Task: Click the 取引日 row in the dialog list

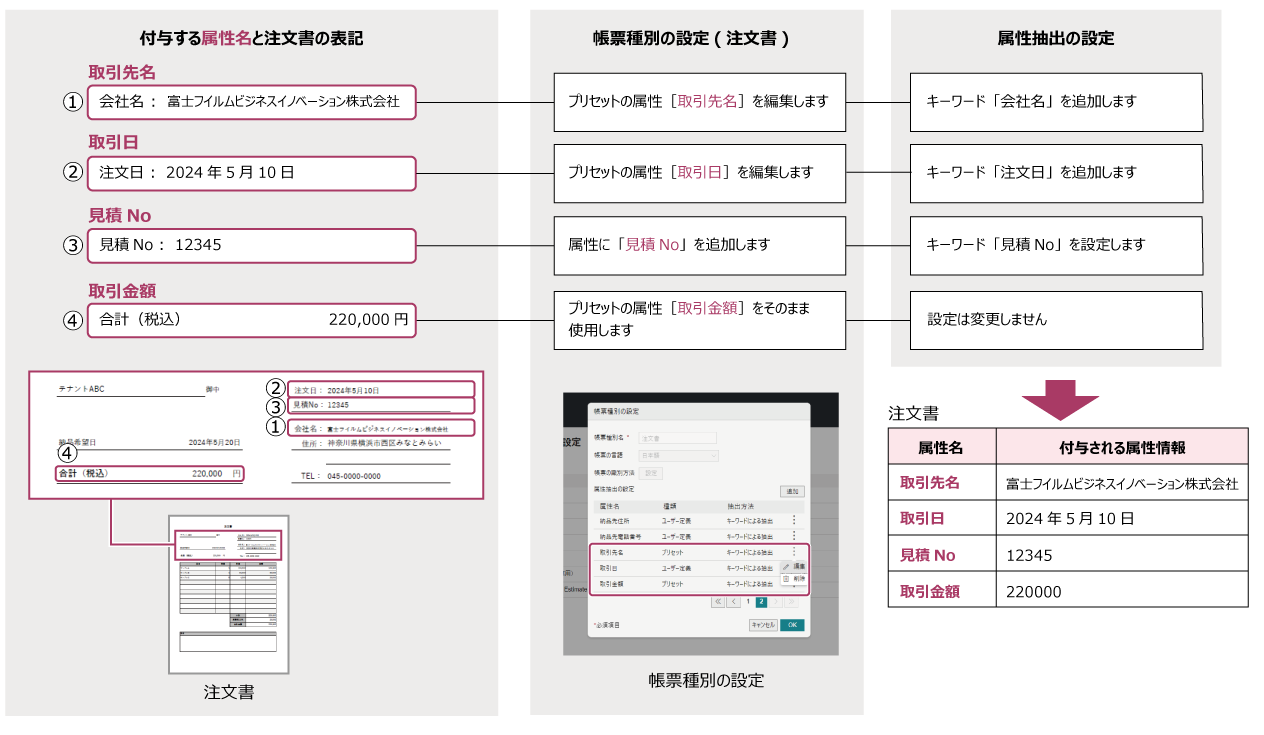Action: (x=699, y=568)
